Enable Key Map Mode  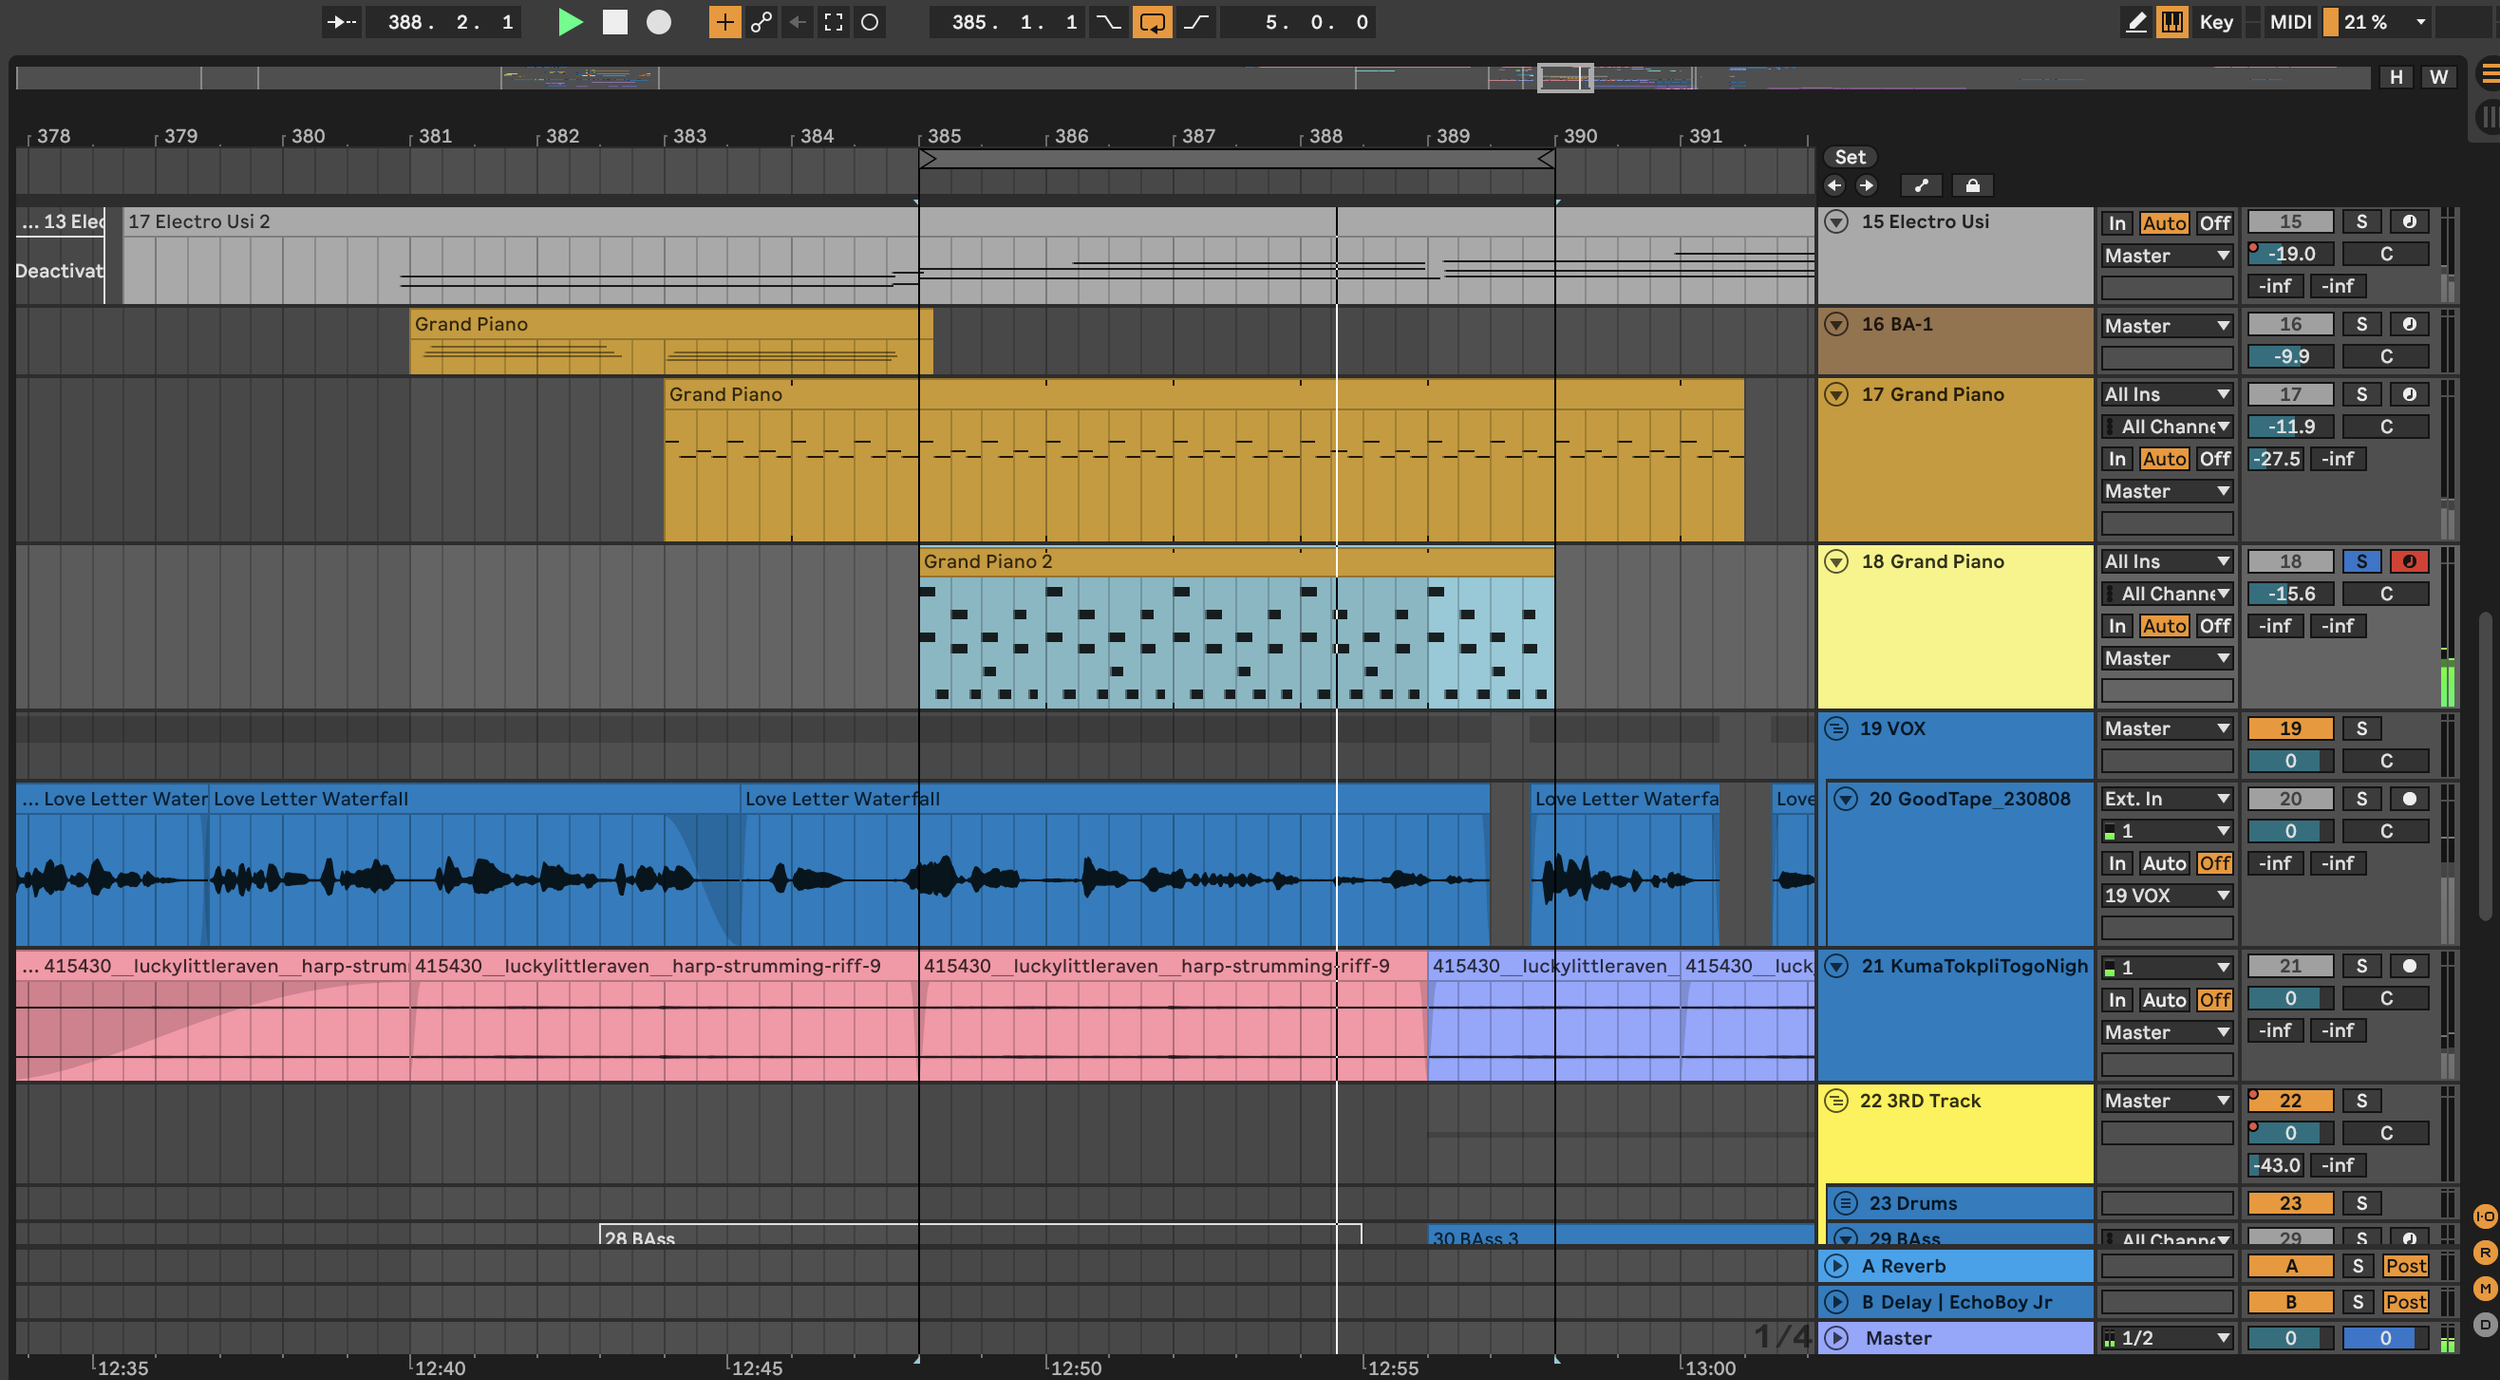pyautogui.click(x=2216, y=22)
